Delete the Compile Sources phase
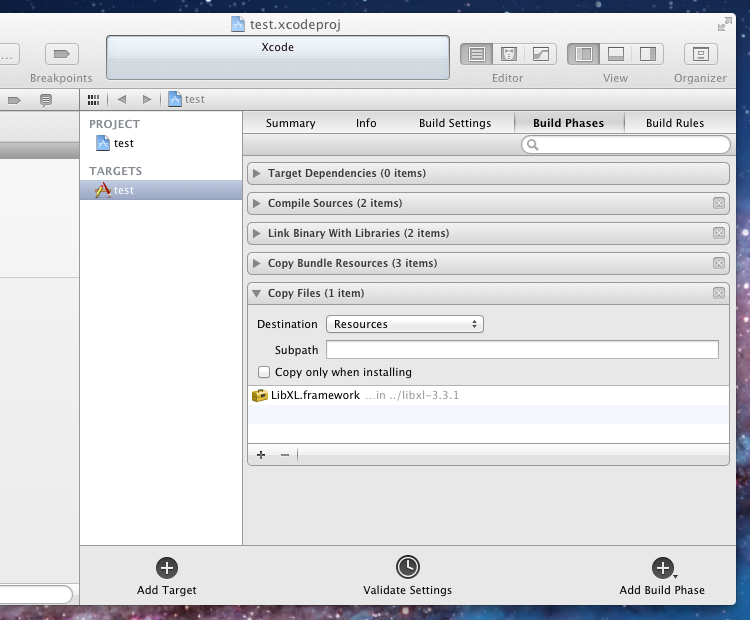Screen dimensions: 750x620 click(718, 203)
